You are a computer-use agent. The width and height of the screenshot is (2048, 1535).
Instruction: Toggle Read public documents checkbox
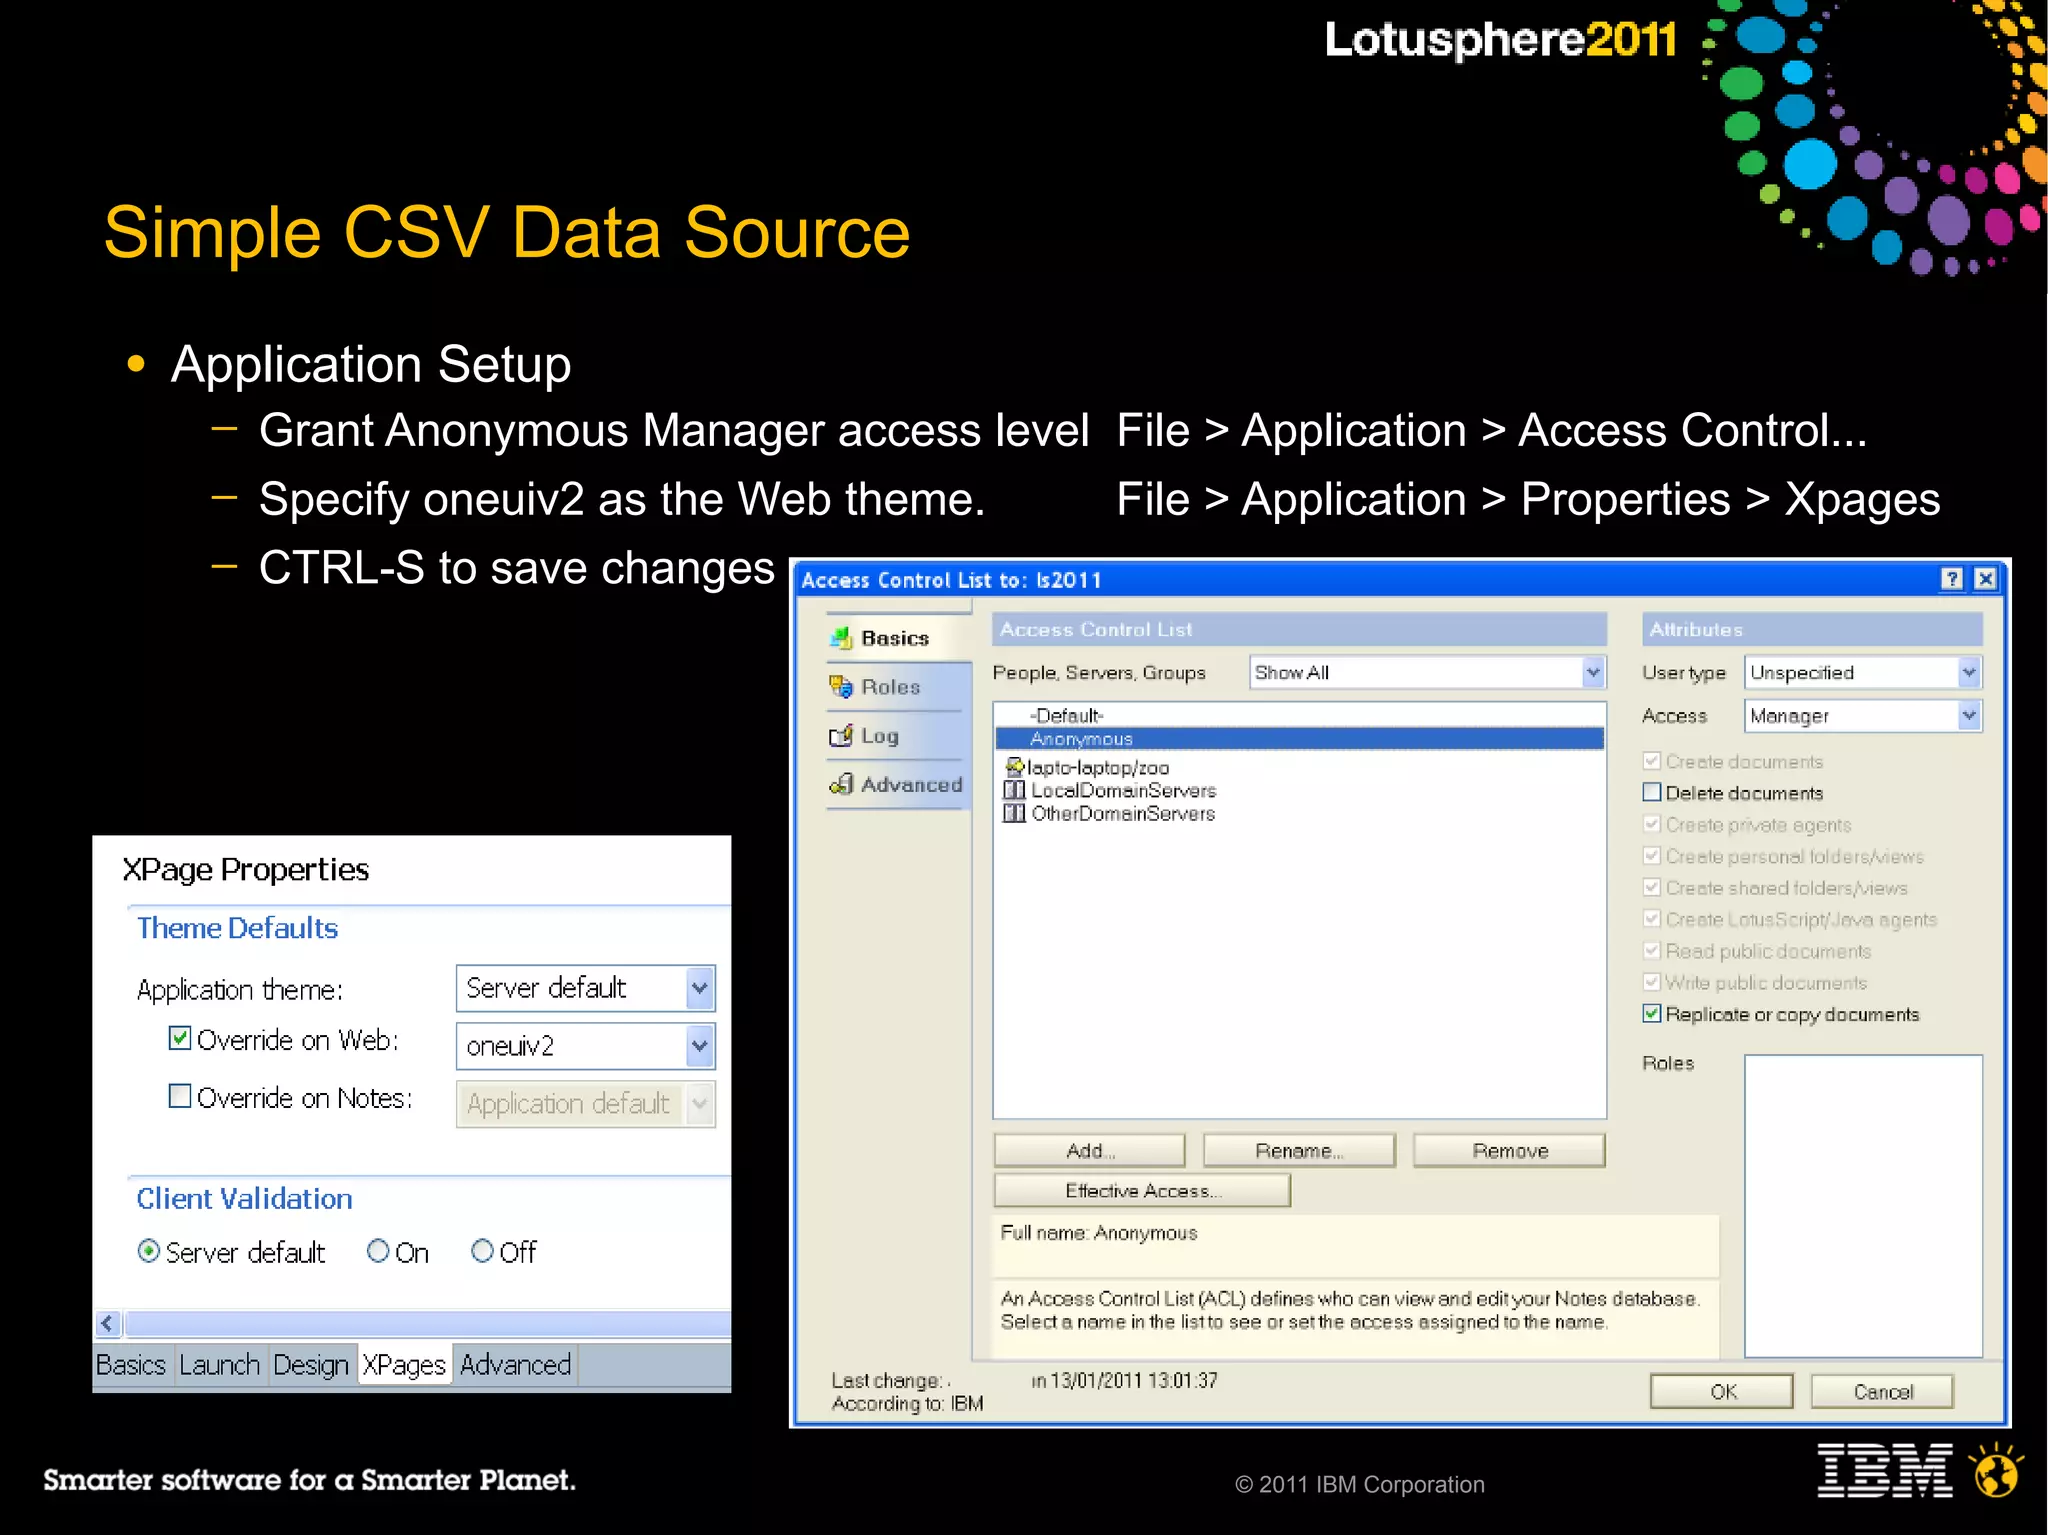click(x=1652, y=950)
